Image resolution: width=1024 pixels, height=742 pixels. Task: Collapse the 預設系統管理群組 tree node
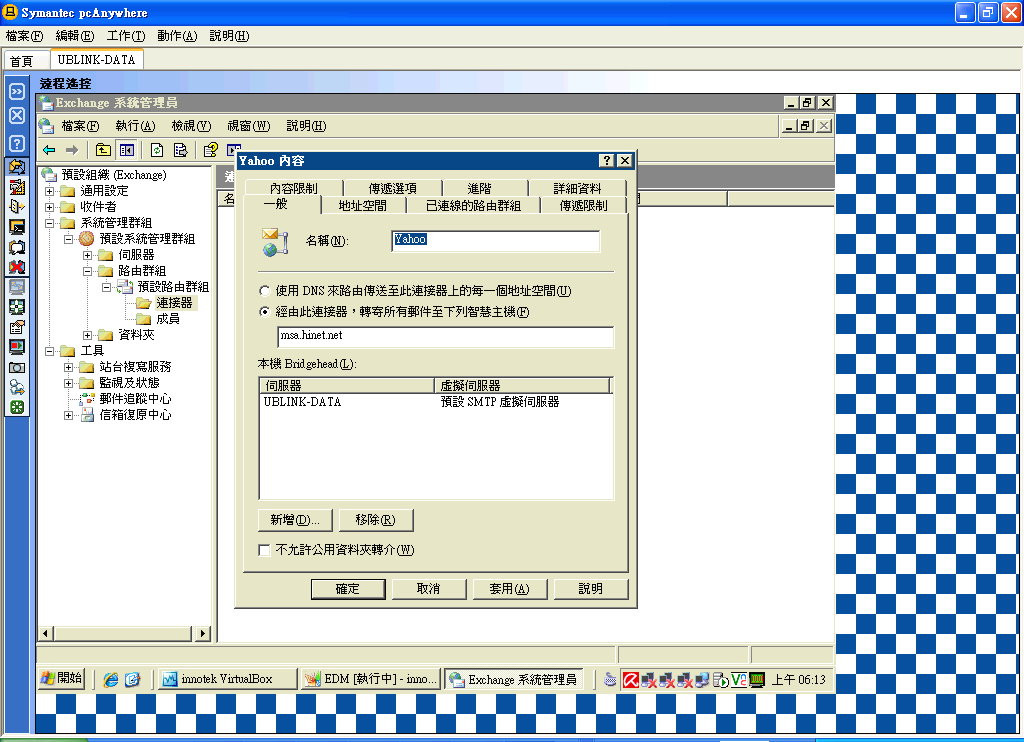(69, 239)
